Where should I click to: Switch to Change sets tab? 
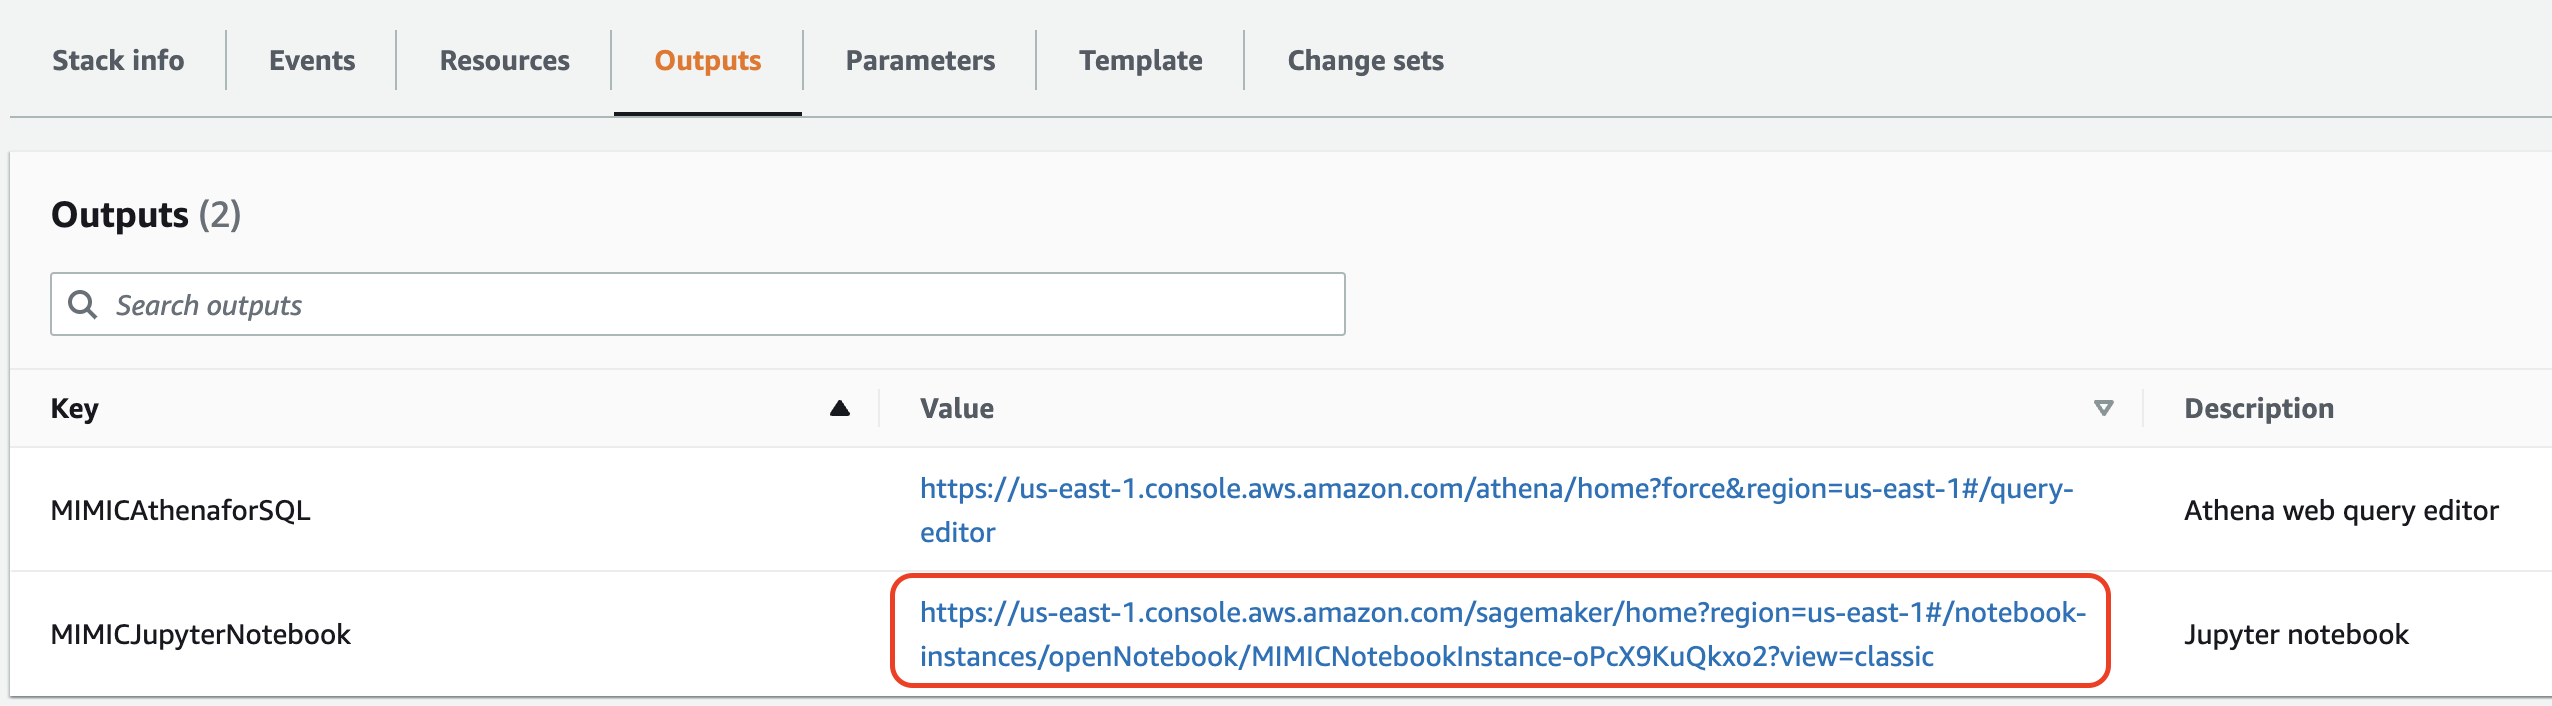click(x=1365, y=60)
